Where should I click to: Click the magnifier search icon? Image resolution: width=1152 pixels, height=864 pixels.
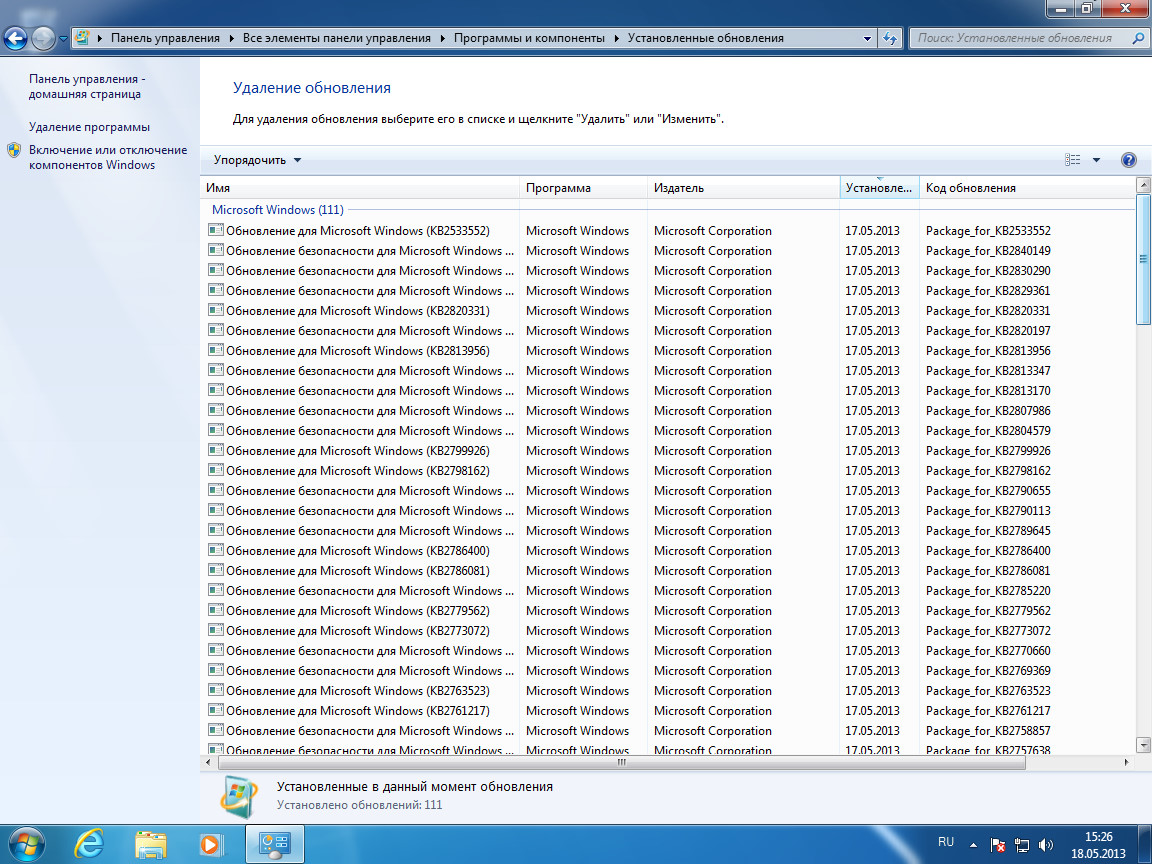[x=1138, y=38]
